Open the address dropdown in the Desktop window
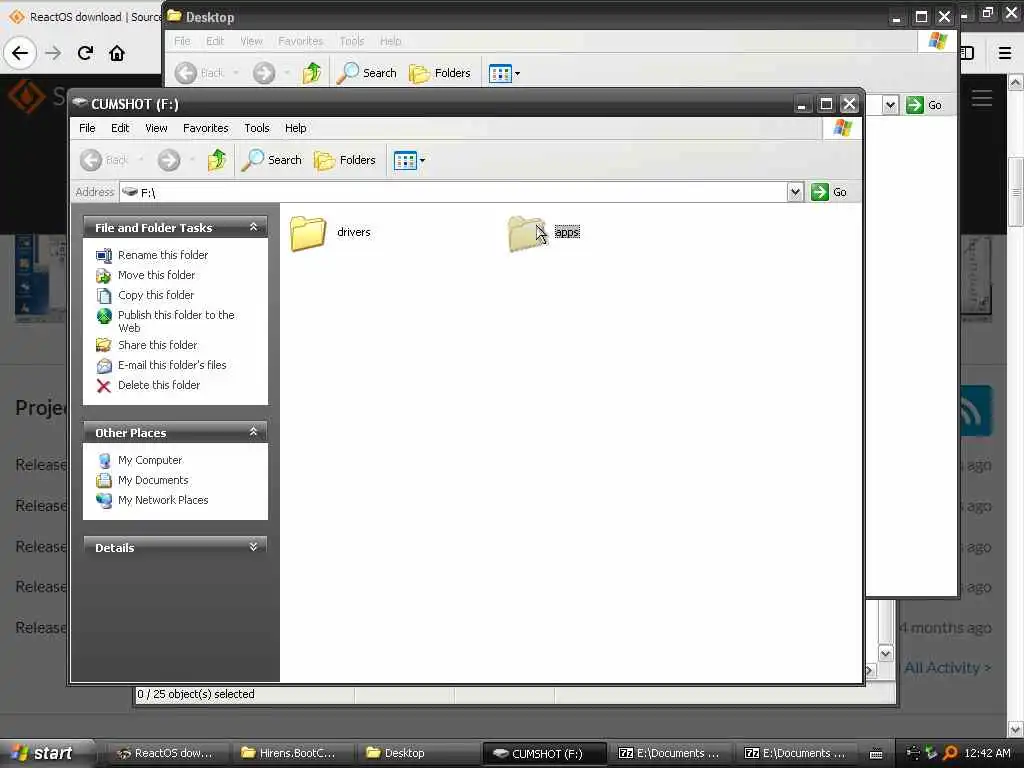Image resolution: width=1024 pixels, height=768 pixels. coord(889,105)
